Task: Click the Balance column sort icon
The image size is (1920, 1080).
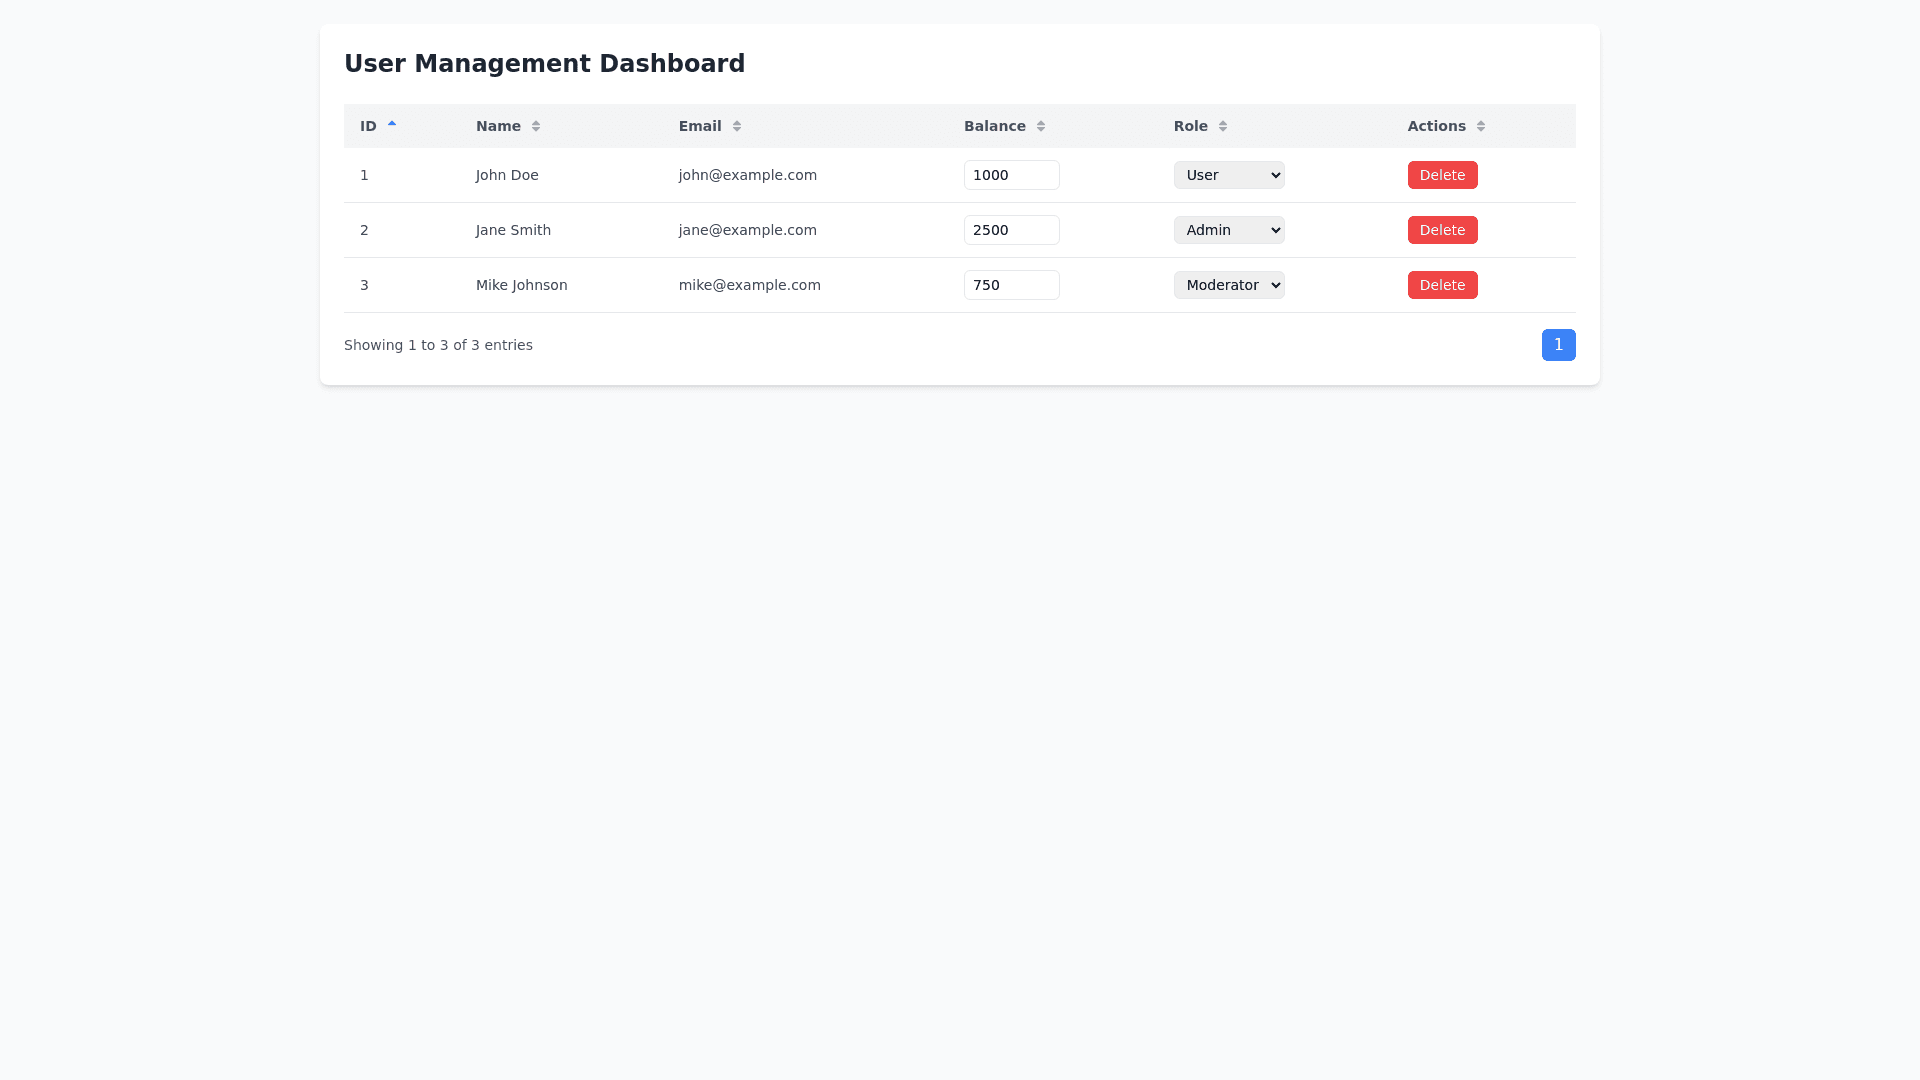Action: point(1041,126)
